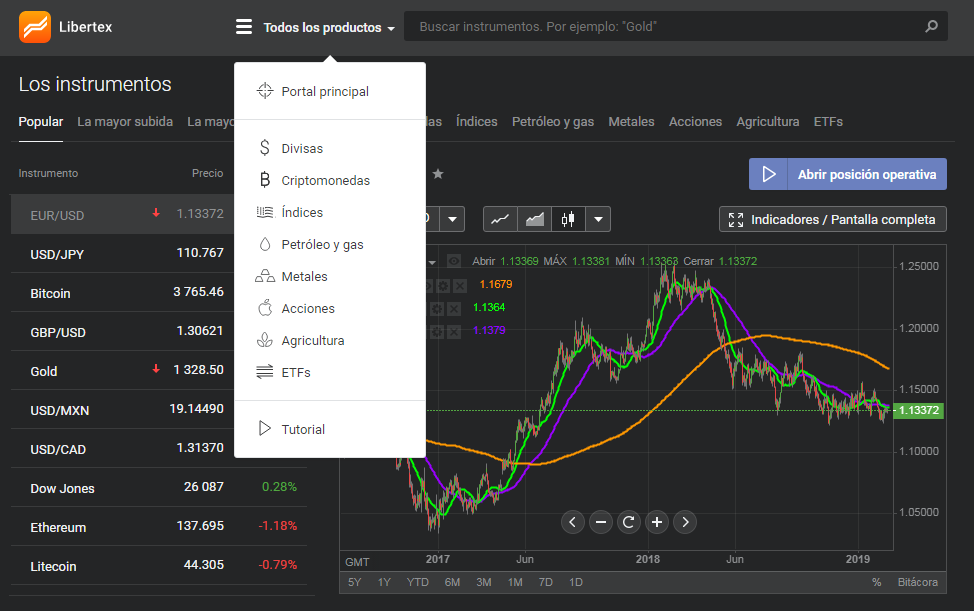Open Acciones tab in top bar

pos(695,122)
